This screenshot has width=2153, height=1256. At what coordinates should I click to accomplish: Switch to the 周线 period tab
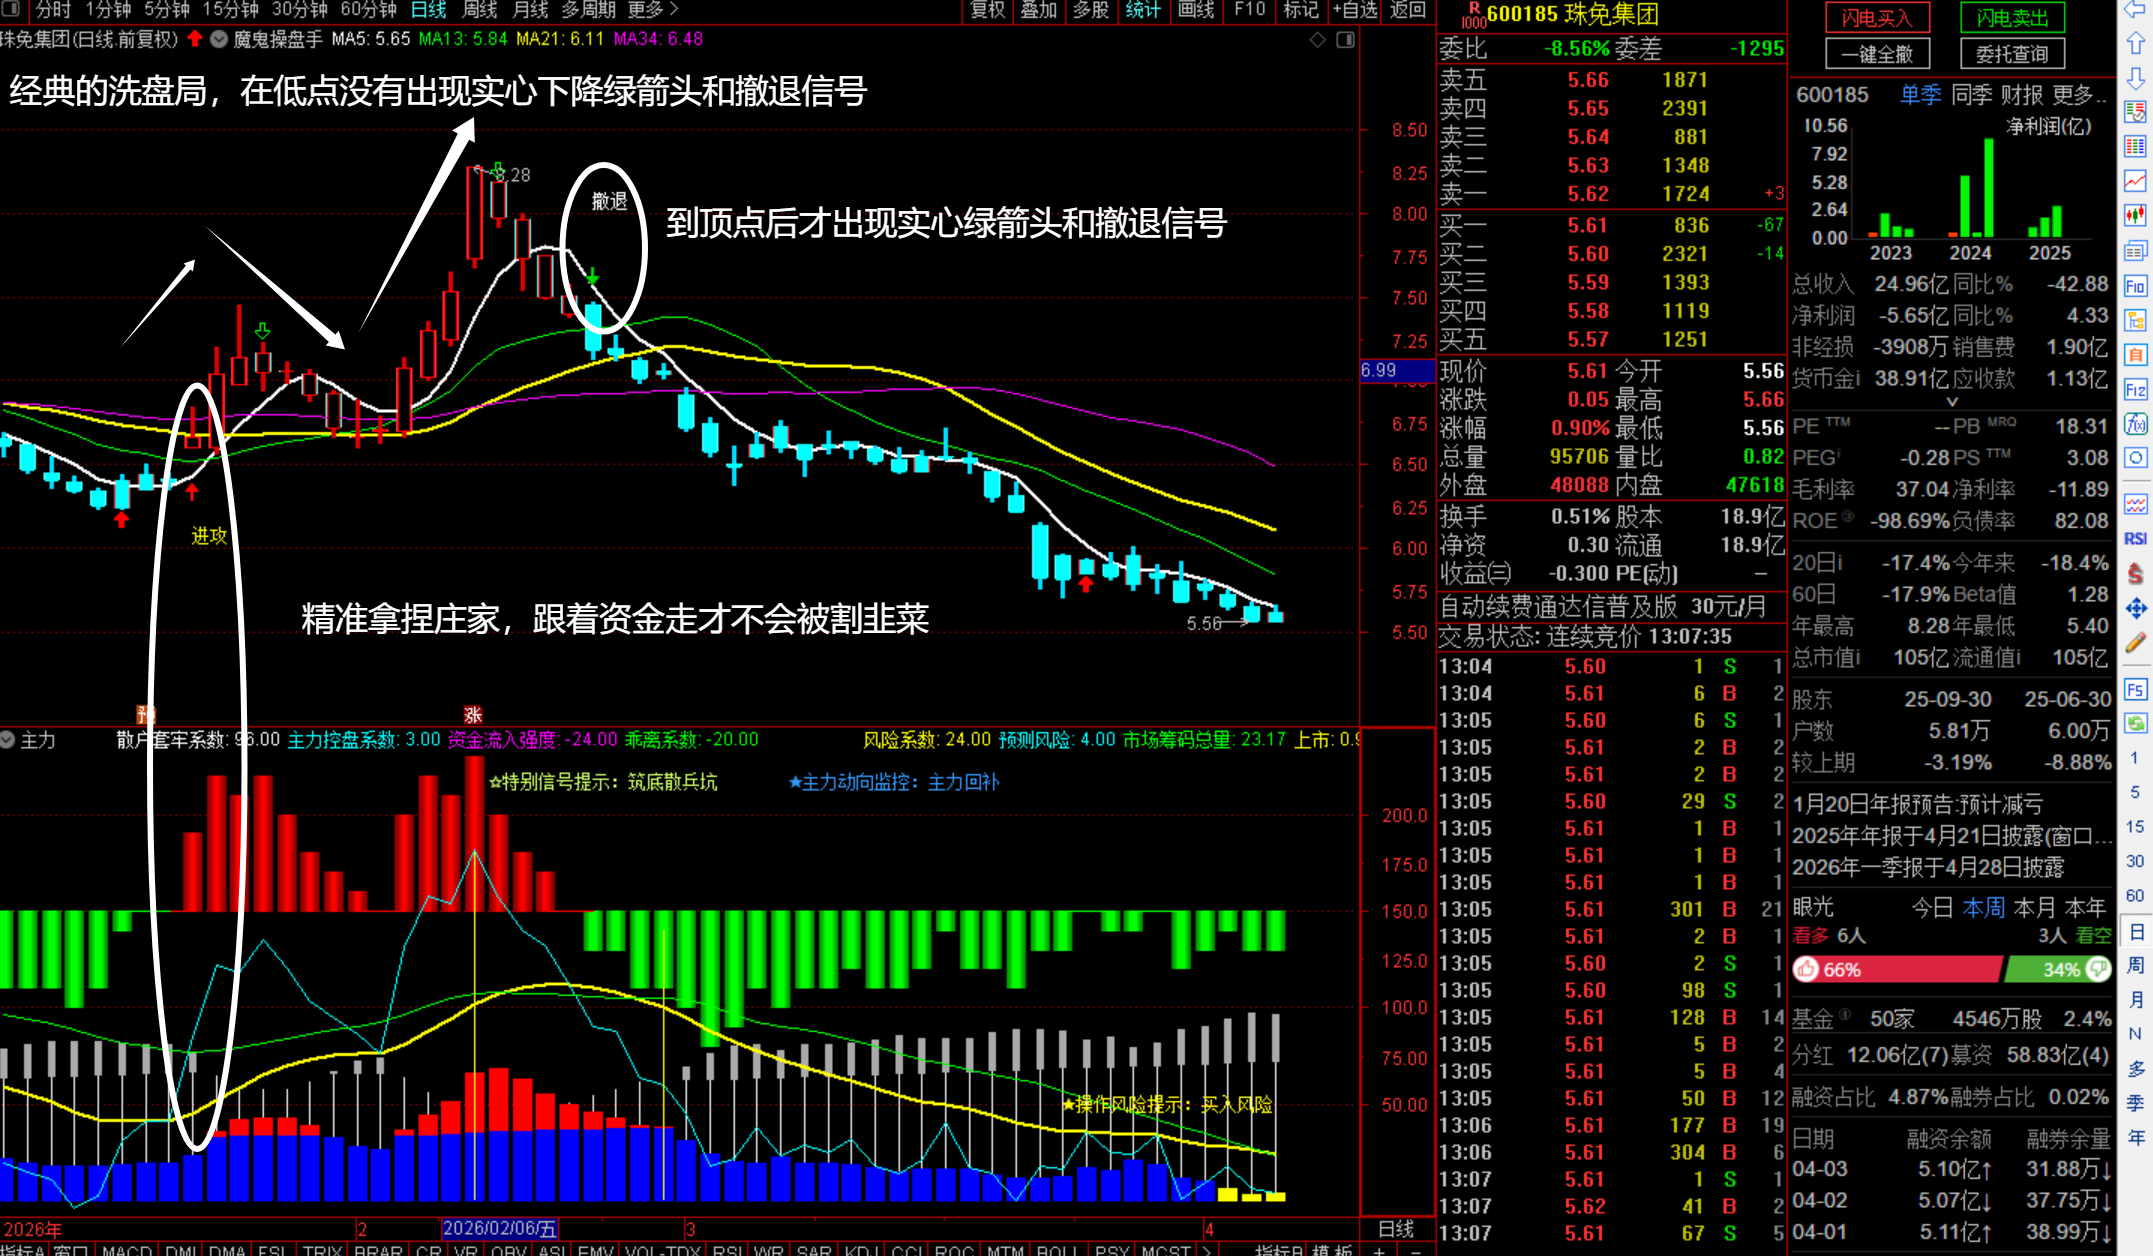pos(479,10)
